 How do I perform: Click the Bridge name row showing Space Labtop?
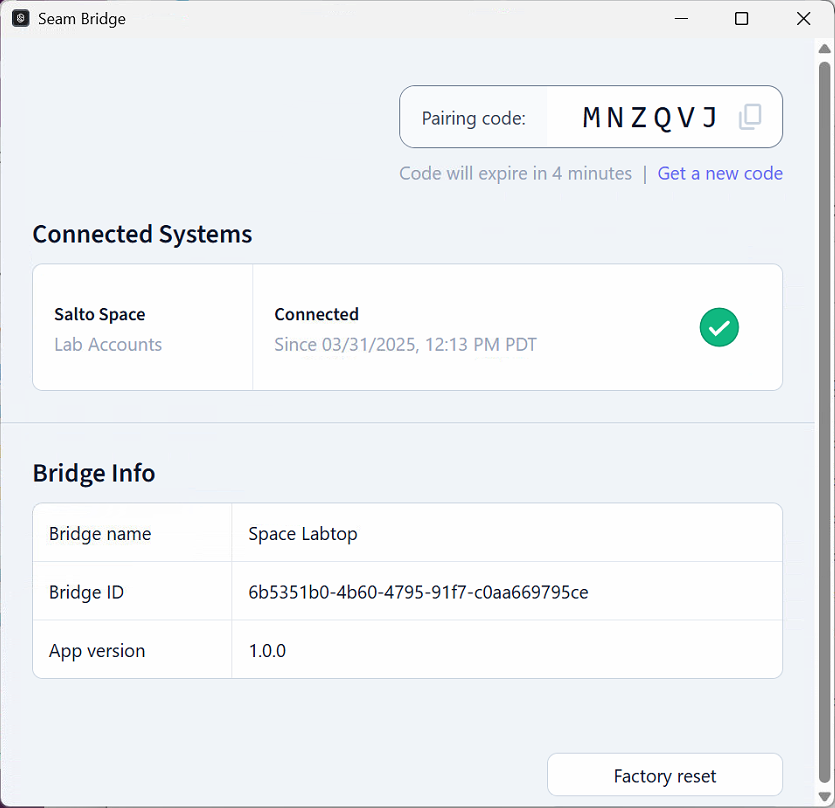tap(303, 533)
